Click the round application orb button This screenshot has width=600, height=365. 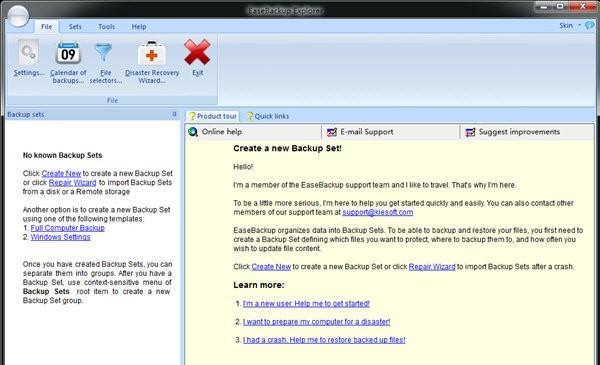click(x=18, y=16)
